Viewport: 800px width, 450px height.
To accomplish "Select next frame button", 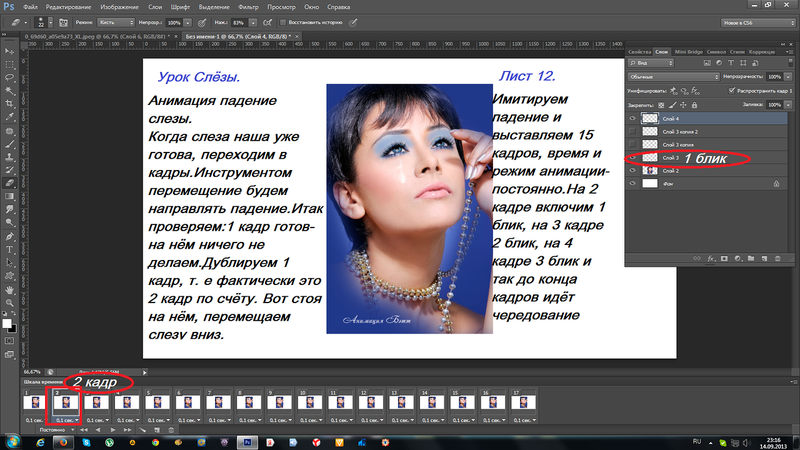I will point(127,430).
